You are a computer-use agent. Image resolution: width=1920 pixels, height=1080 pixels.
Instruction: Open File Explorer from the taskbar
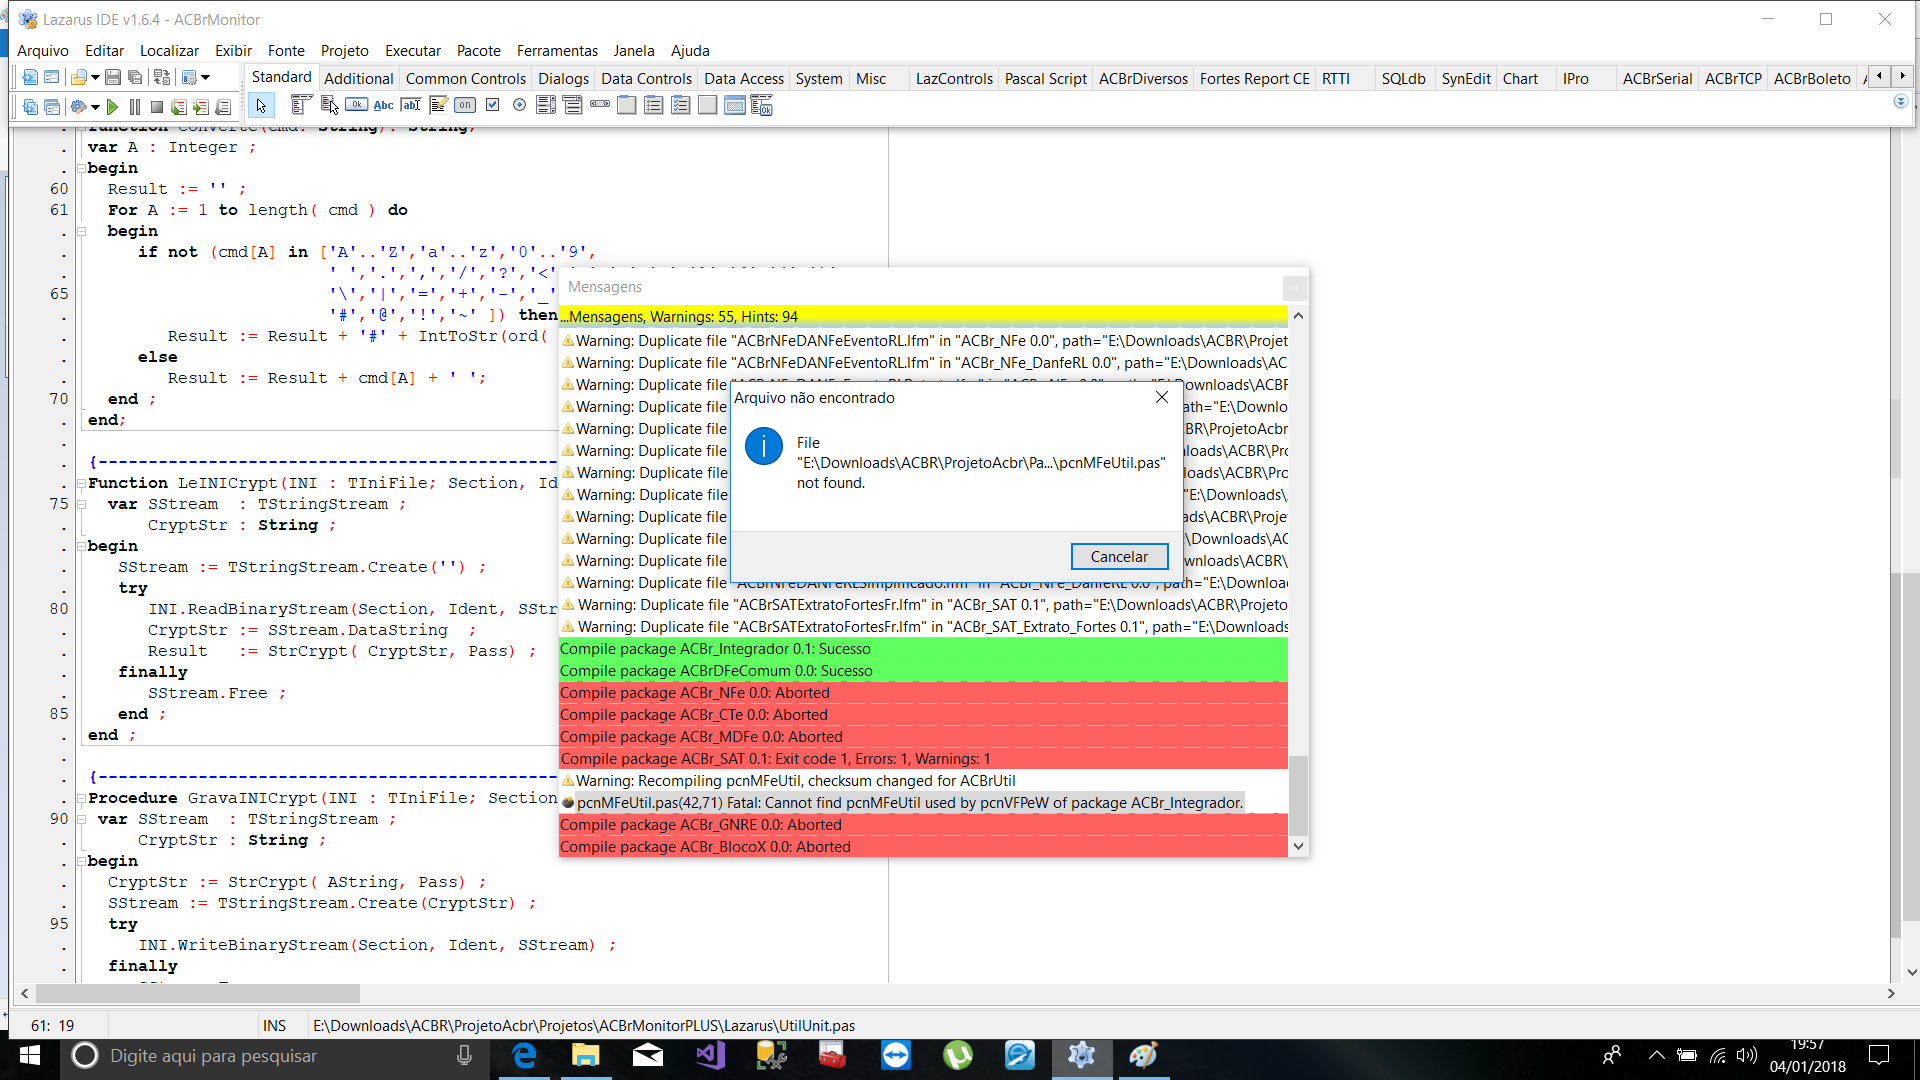tap(585, 1056)
